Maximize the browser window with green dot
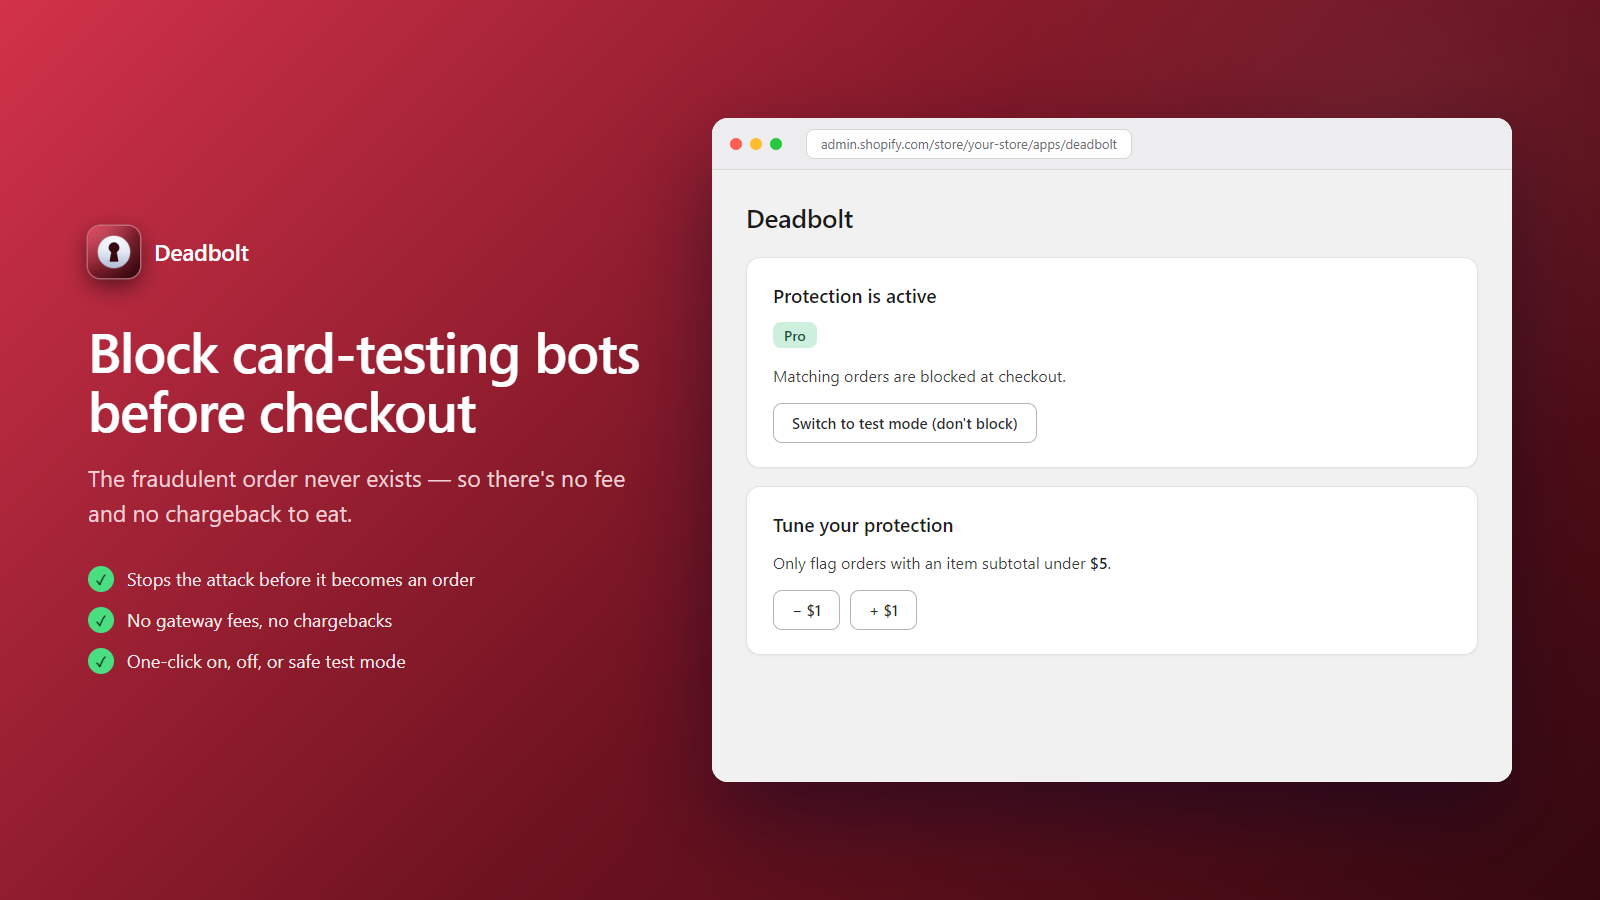This screenshot has width=1600, height=900. point(776,144)
